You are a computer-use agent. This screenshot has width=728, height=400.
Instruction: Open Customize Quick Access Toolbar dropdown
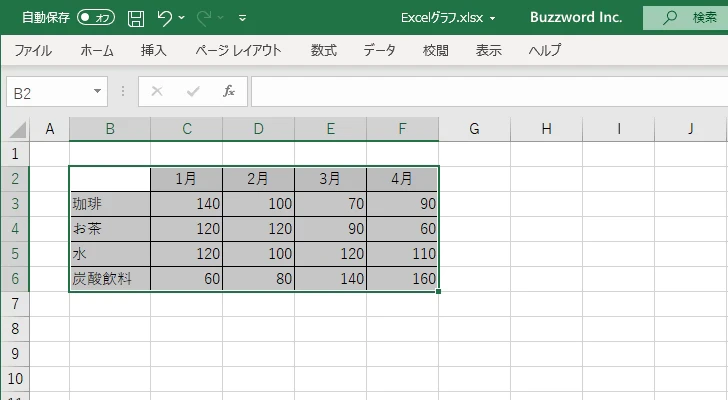pyautogui.click(x=242, y=18)
